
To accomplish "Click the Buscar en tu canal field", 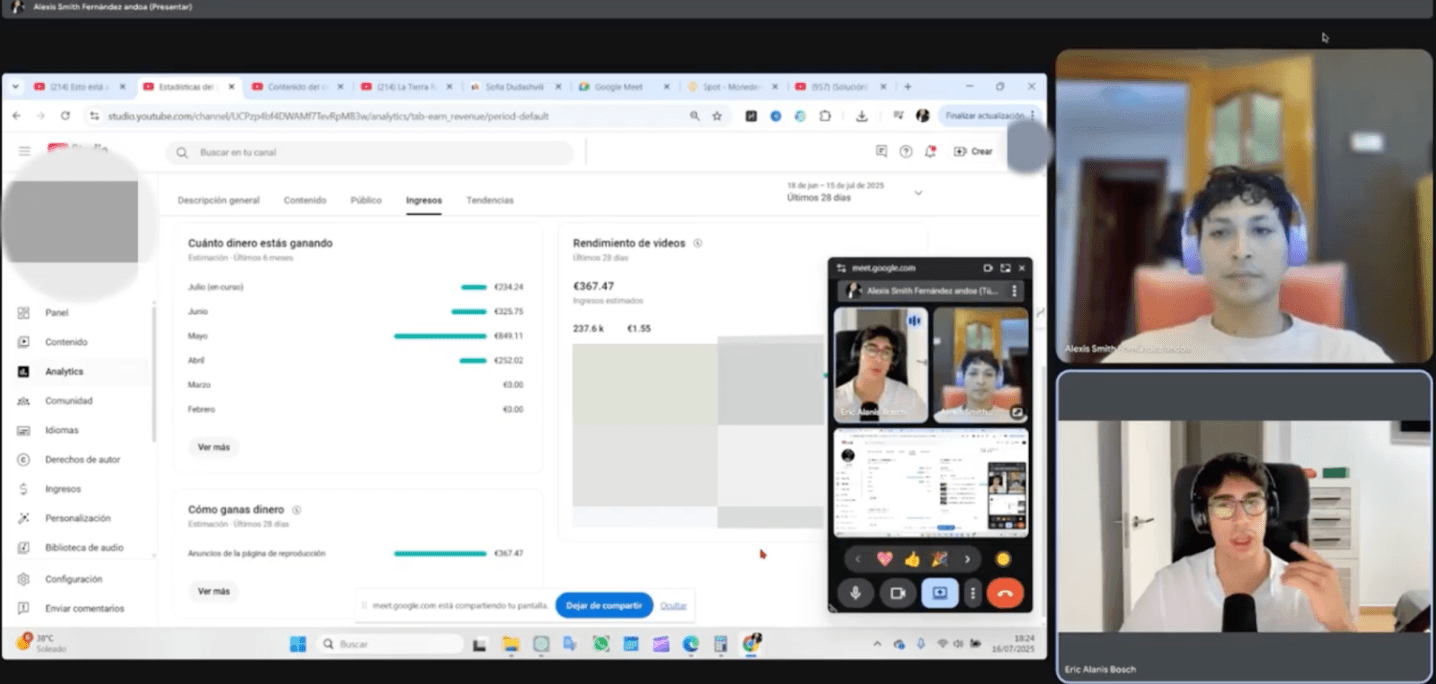I will pos(380,153).
